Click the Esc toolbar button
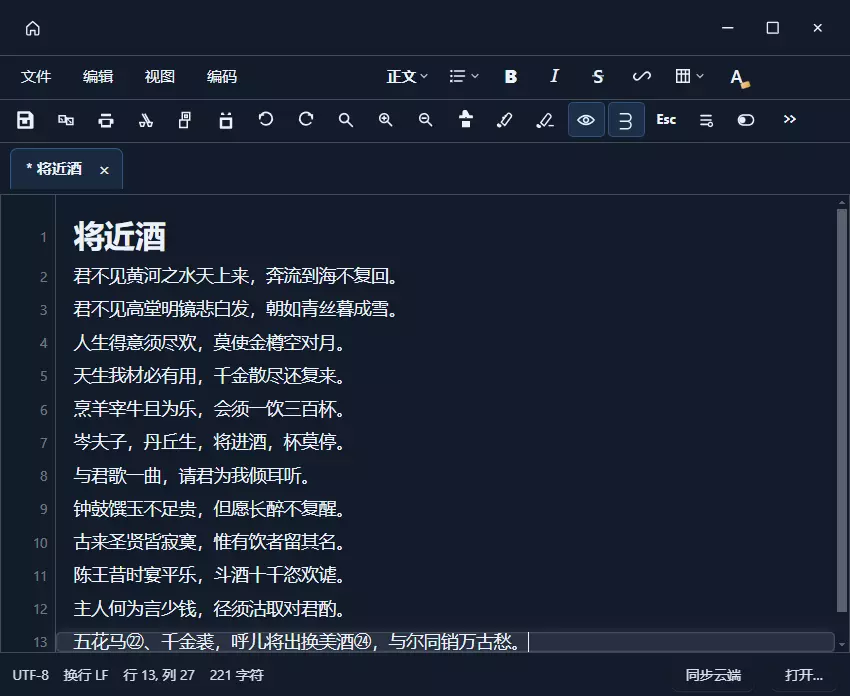Viewport: 850px width, 696px height. click(666, 119)
